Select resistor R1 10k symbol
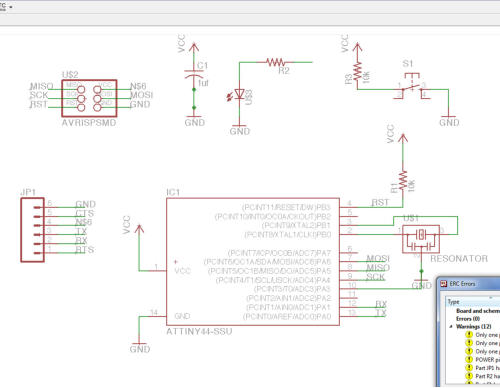The image size is (500, 388). 403,180
